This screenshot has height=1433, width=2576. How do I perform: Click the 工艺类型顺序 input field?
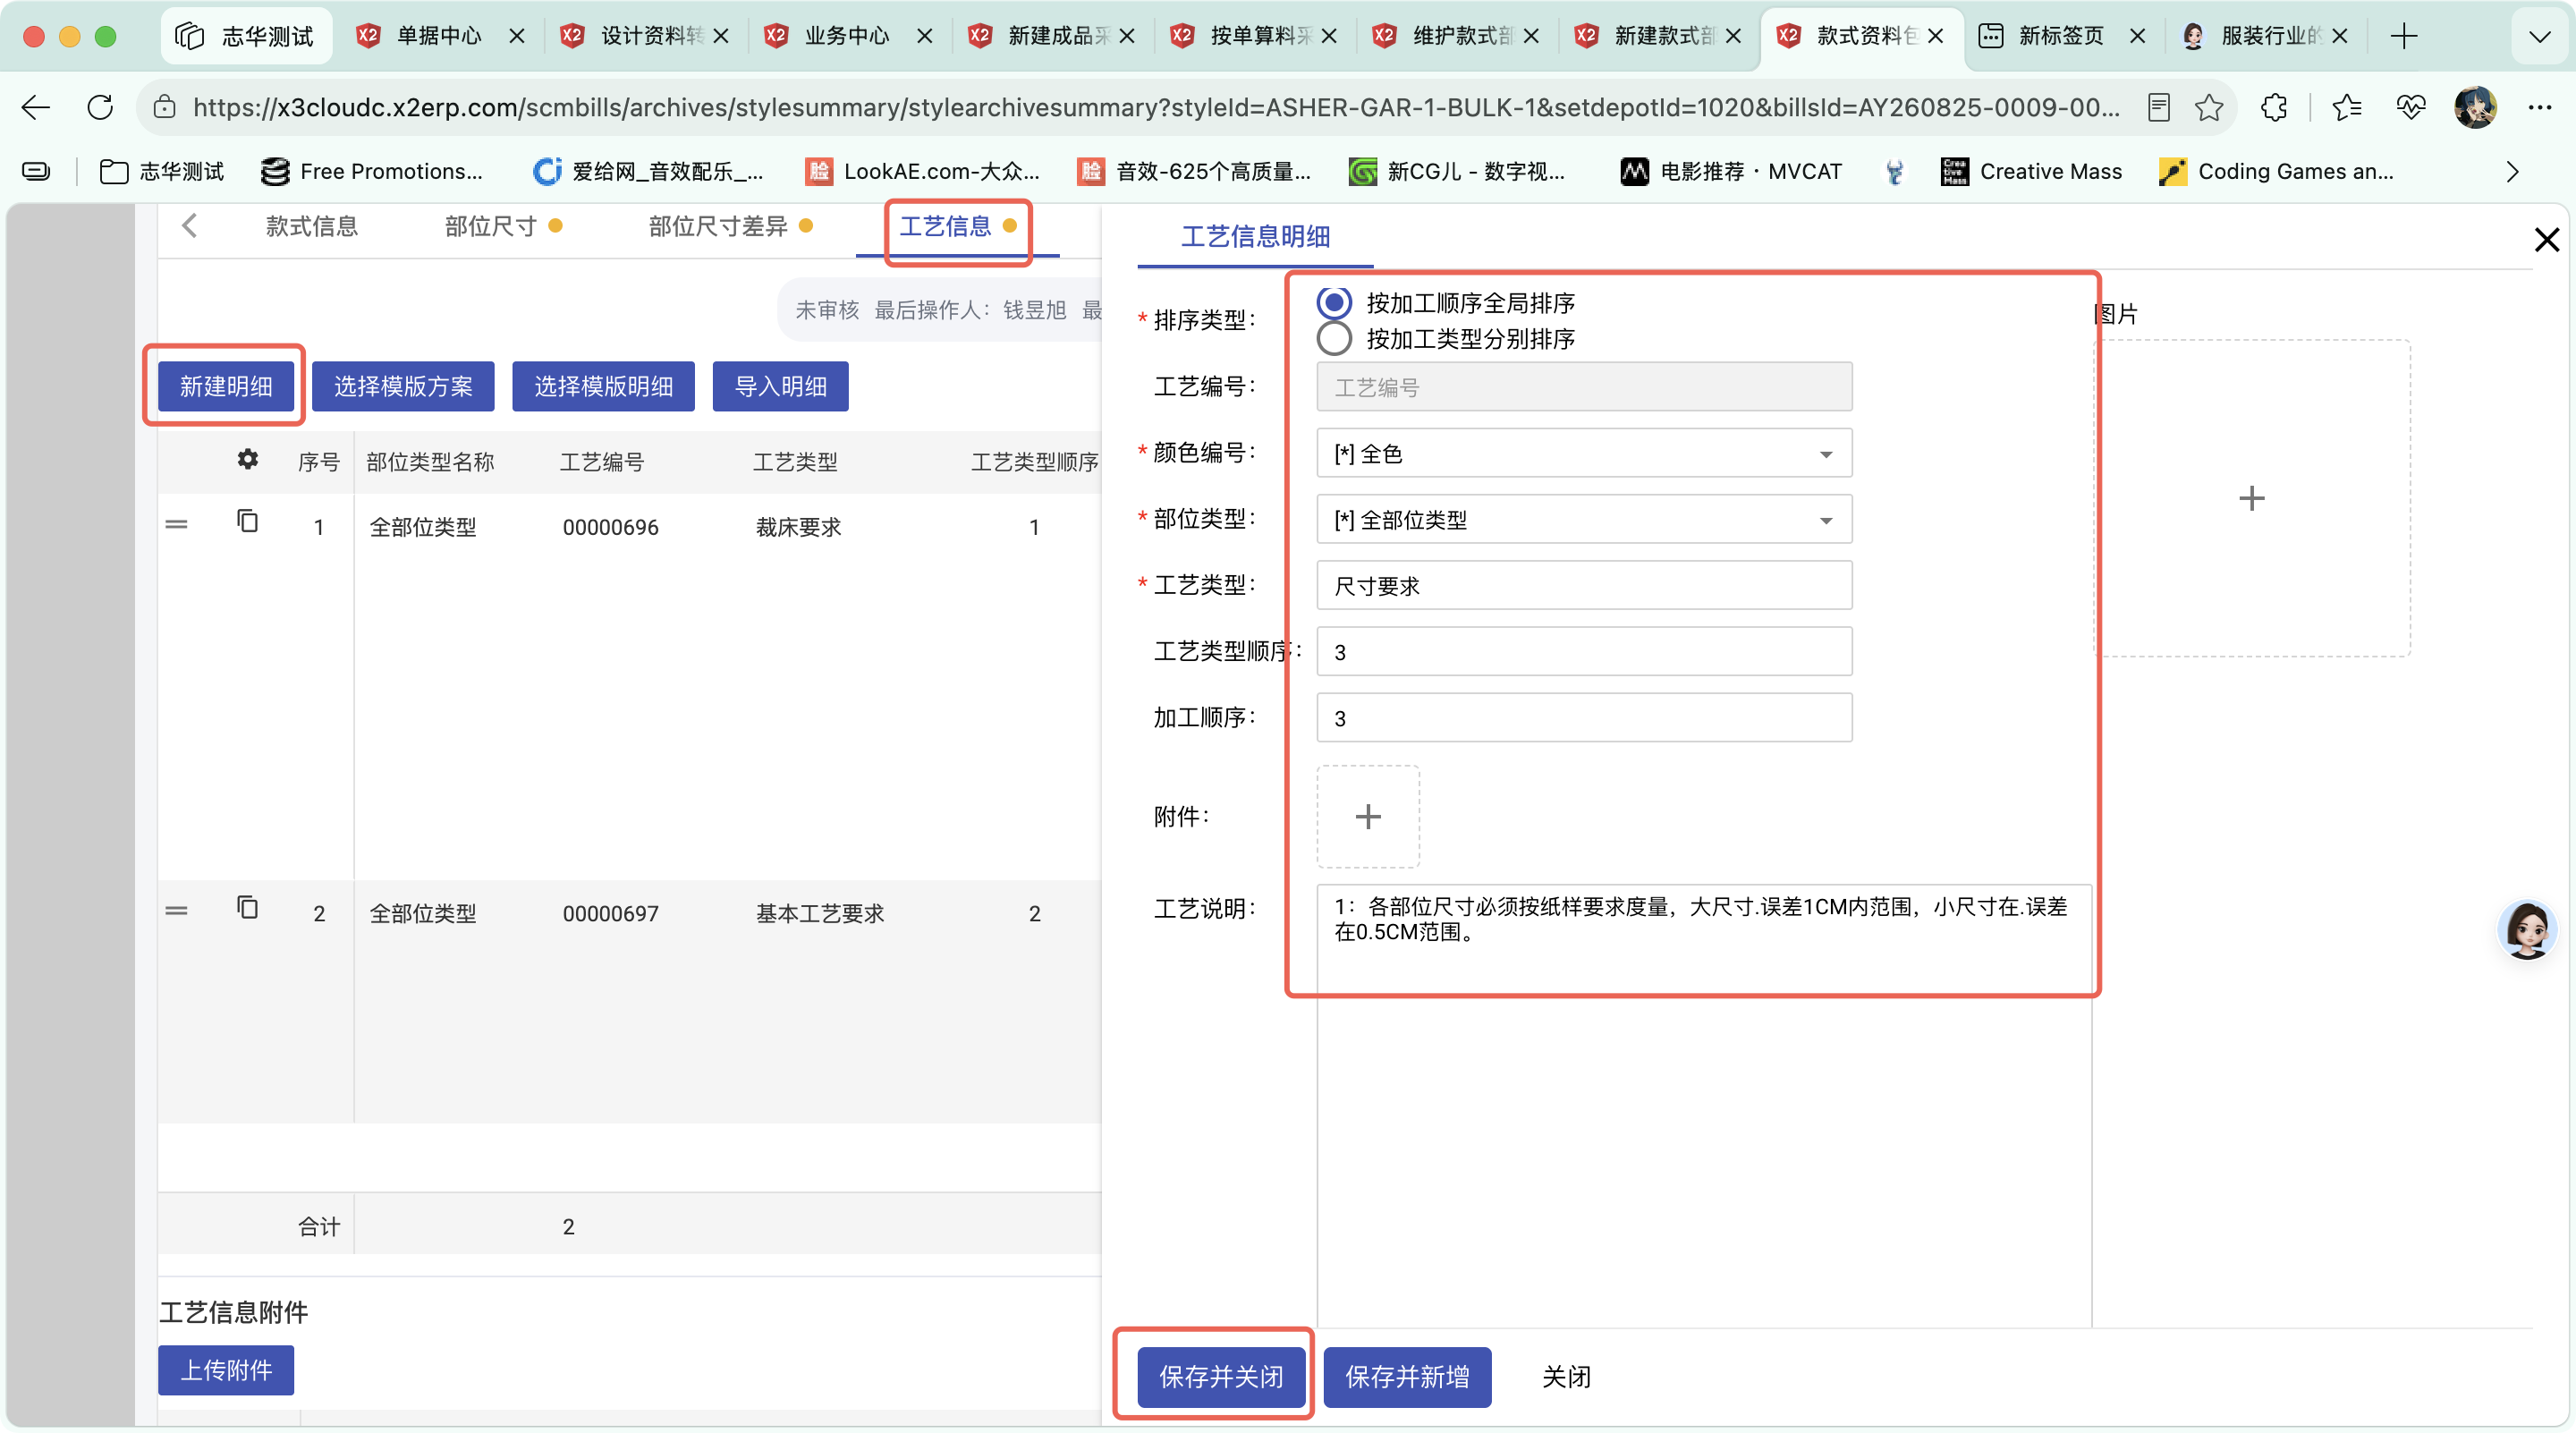click(x=1584, y=651)
